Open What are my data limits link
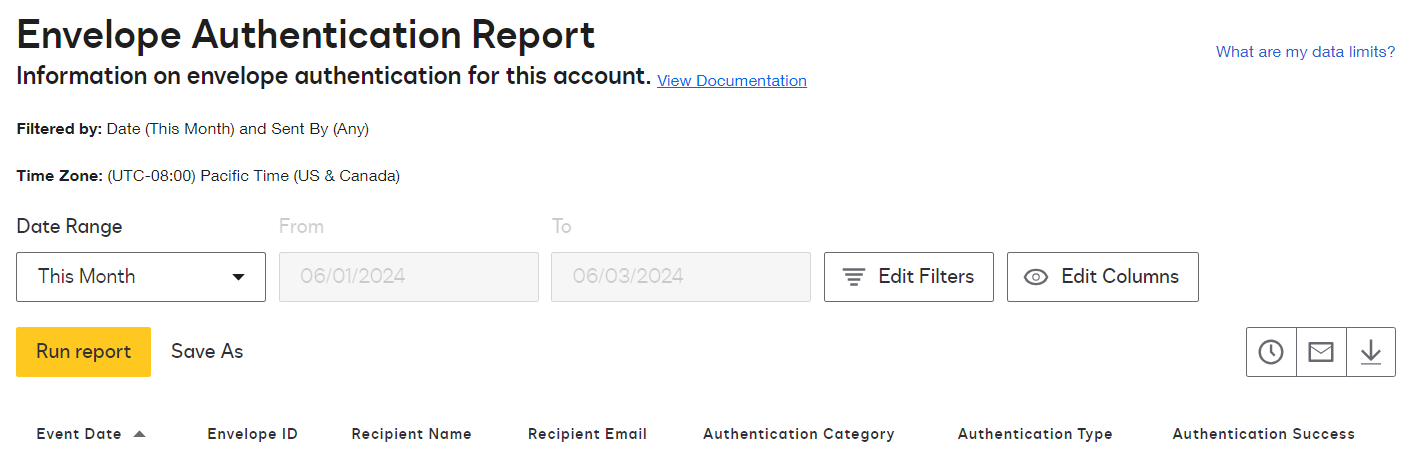1409x455 pixels. (1305, 52)
